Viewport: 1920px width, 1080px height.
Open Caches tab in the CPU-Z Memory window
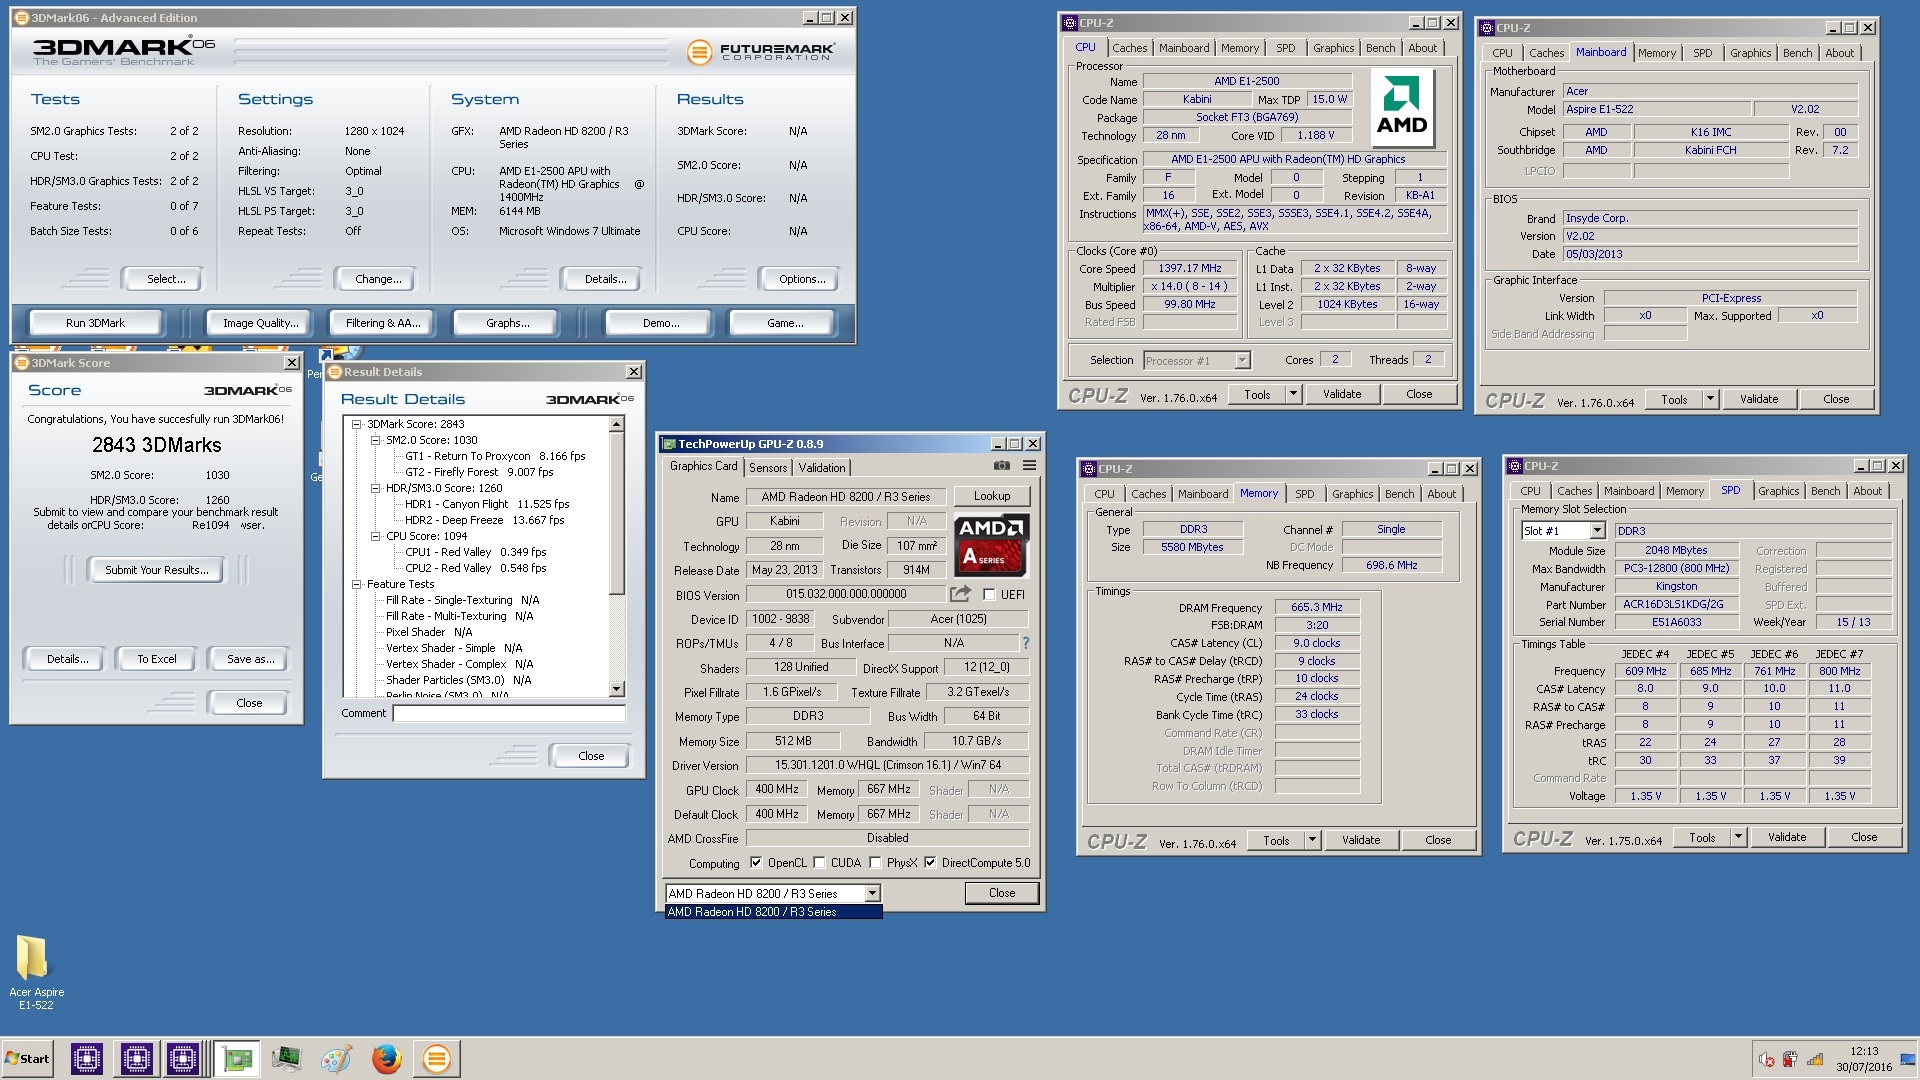click(x=1148, y=494)
